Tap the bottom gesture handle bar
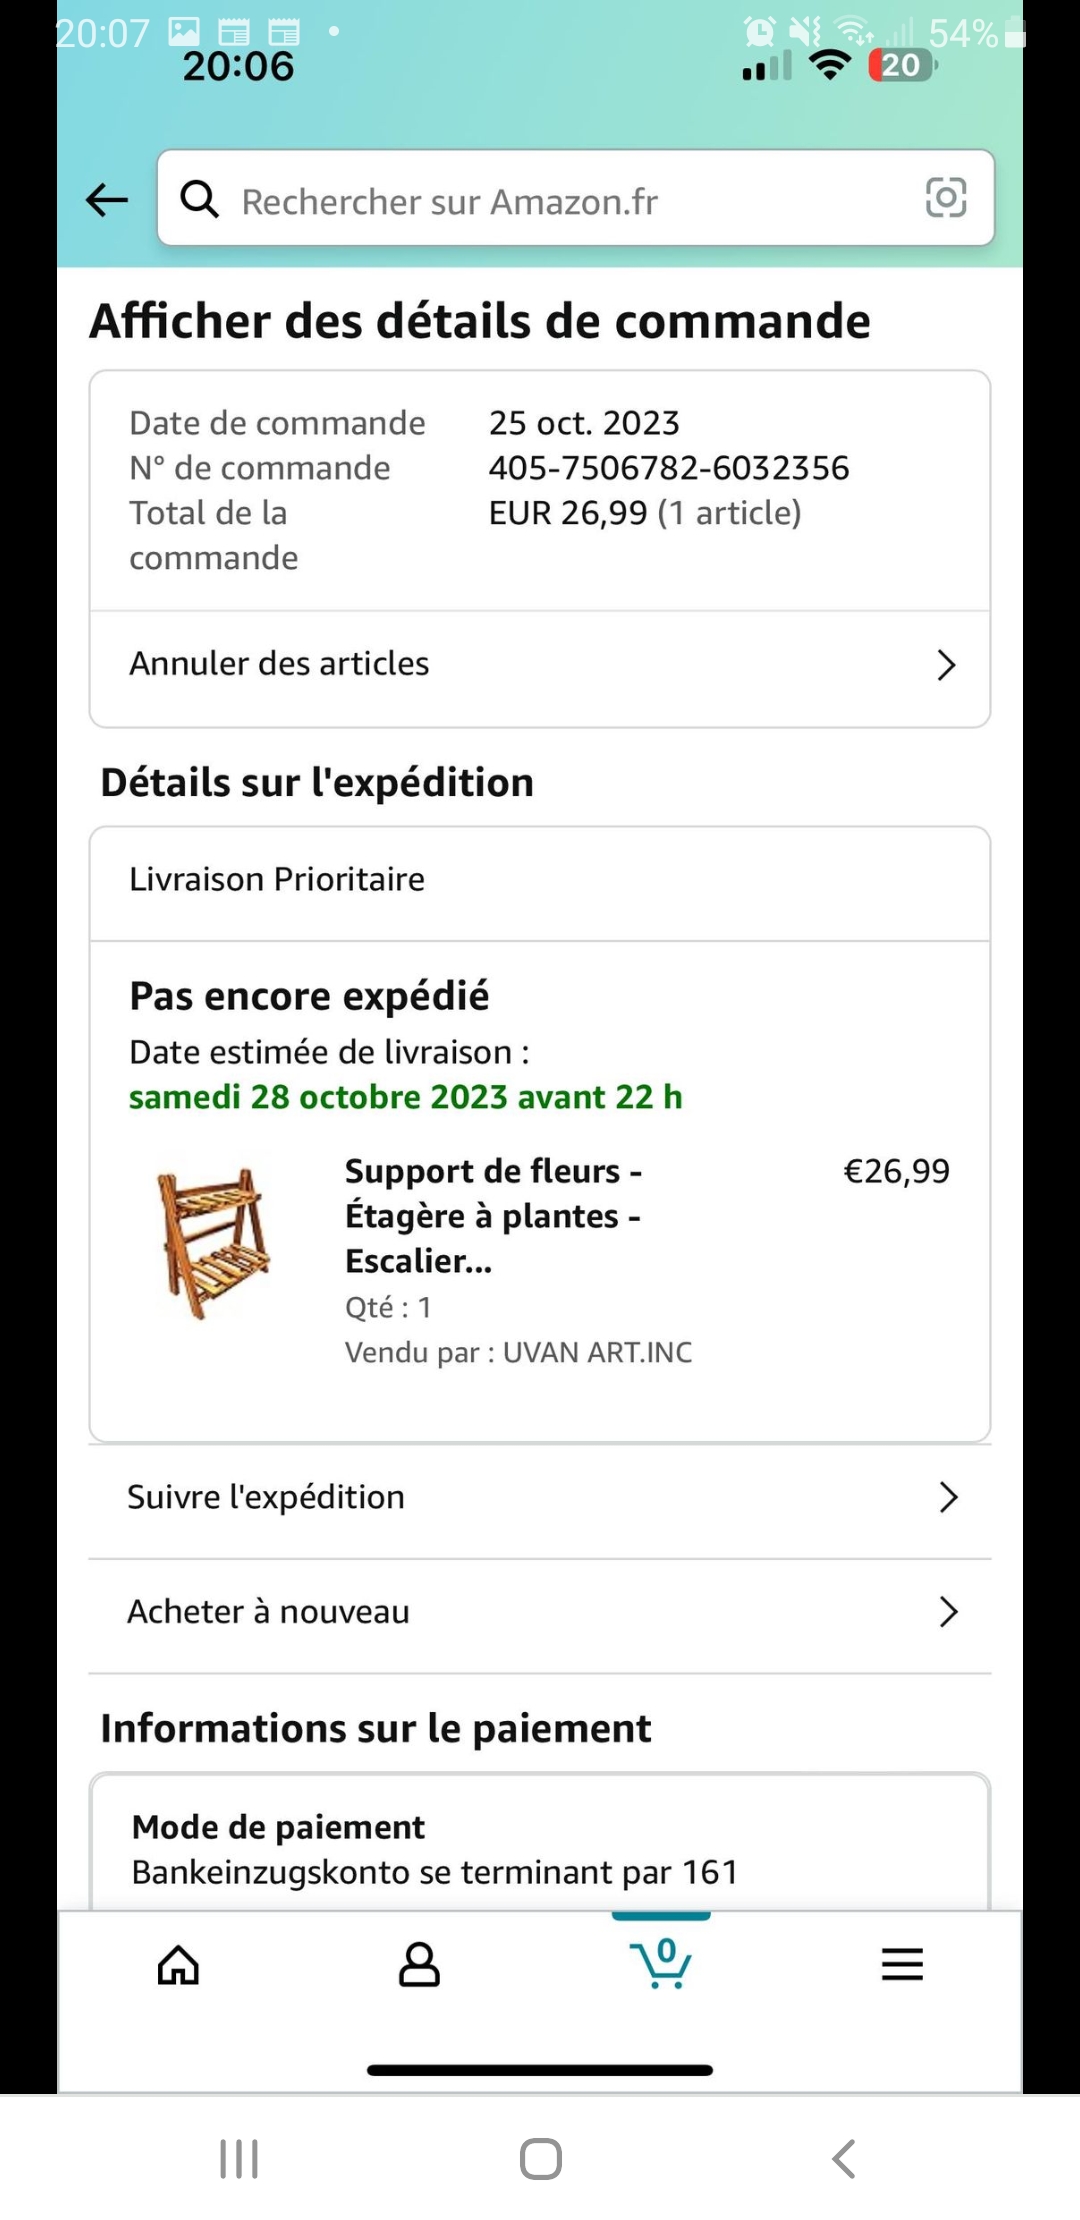 point(540,2070)
